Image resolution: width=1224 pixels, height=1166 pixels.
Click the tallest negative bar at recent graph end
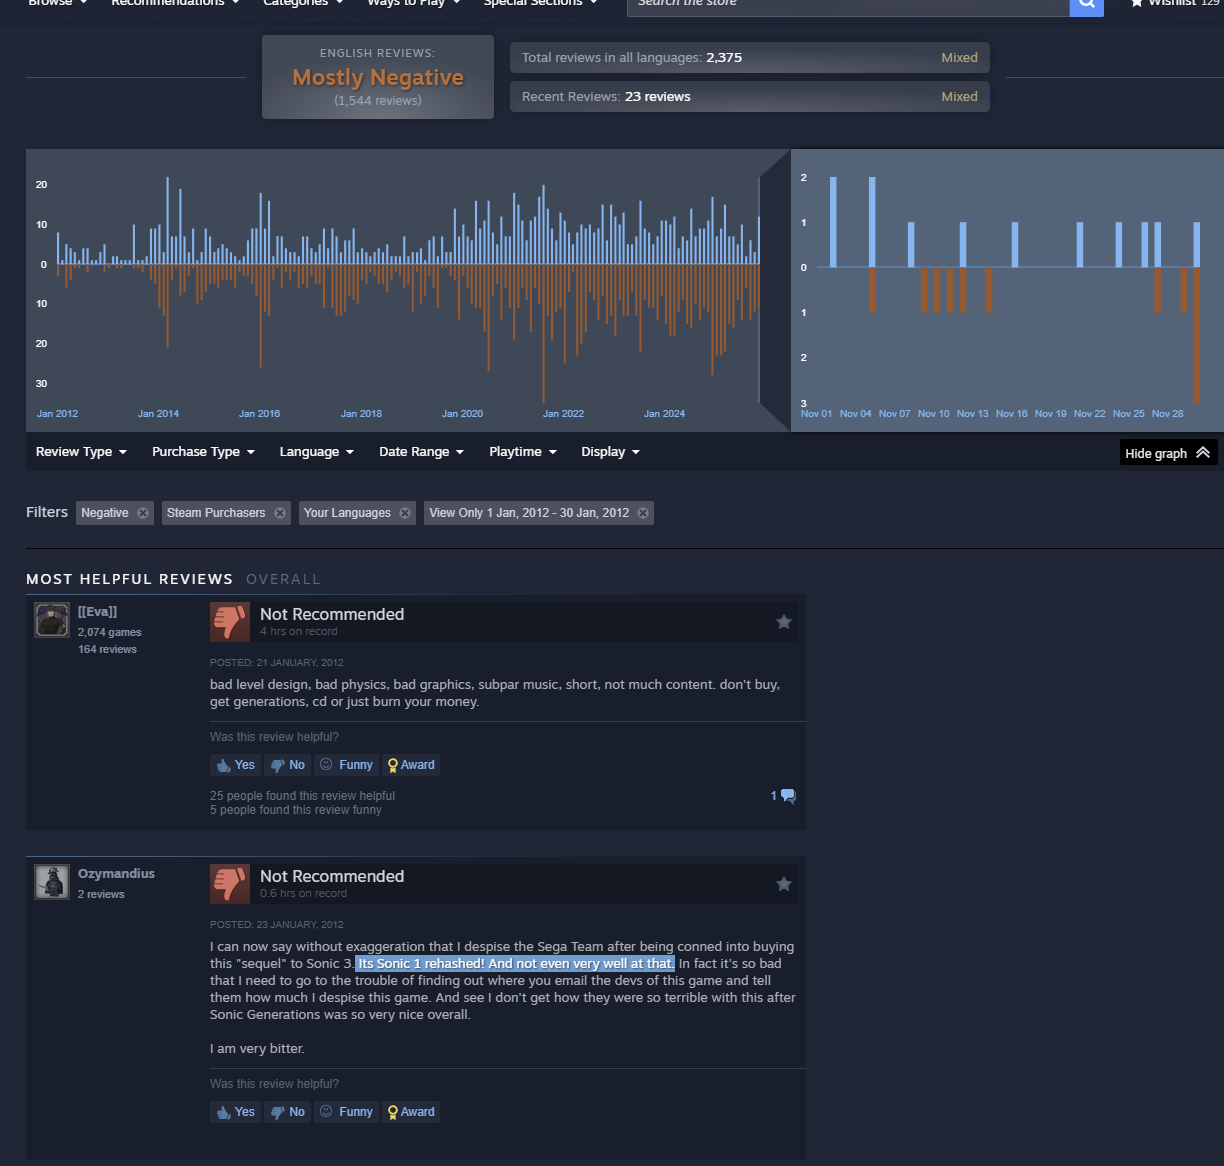pyautogui.click(x=1197, y=334)
